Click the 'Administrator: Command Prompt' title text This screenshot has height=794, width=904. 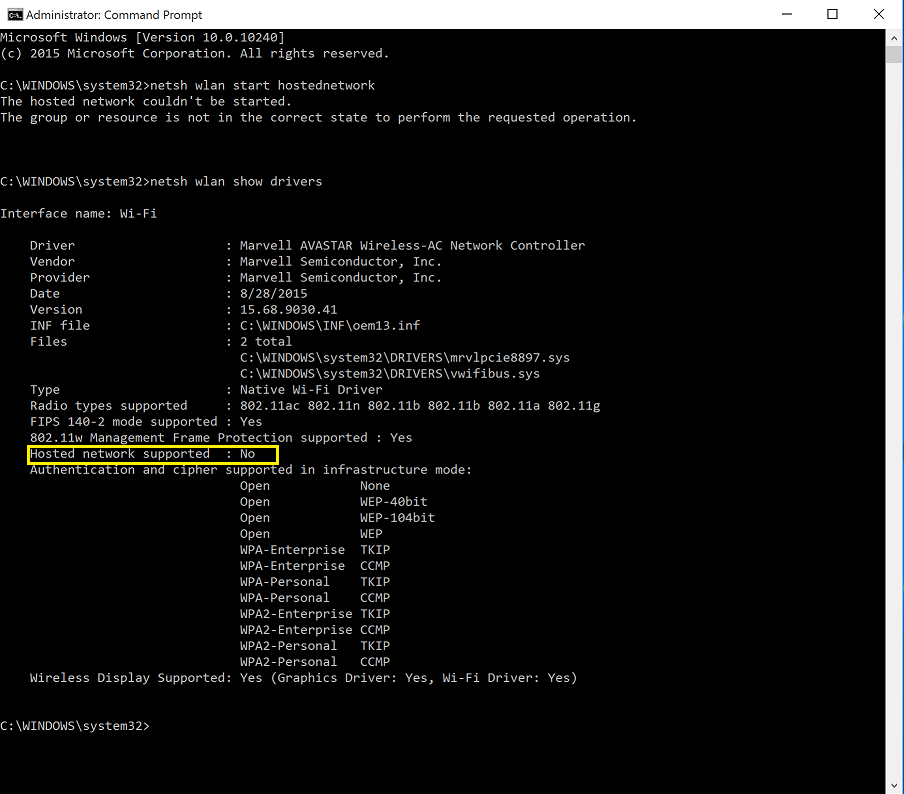click(x=114, y=15)
